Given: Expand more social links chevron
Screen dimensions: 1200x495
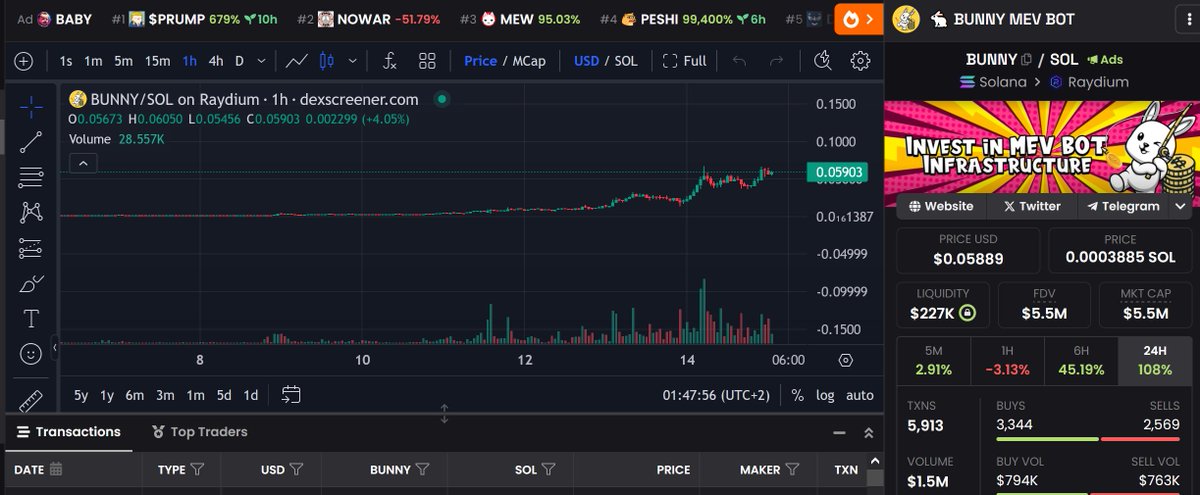Looking at the screenshot, I should (1182, 206).
